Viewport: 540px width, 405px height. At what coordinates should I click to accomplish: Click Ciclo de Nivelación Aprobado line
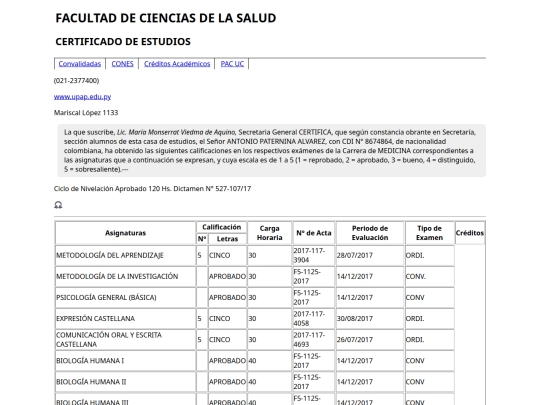[152, 189]
